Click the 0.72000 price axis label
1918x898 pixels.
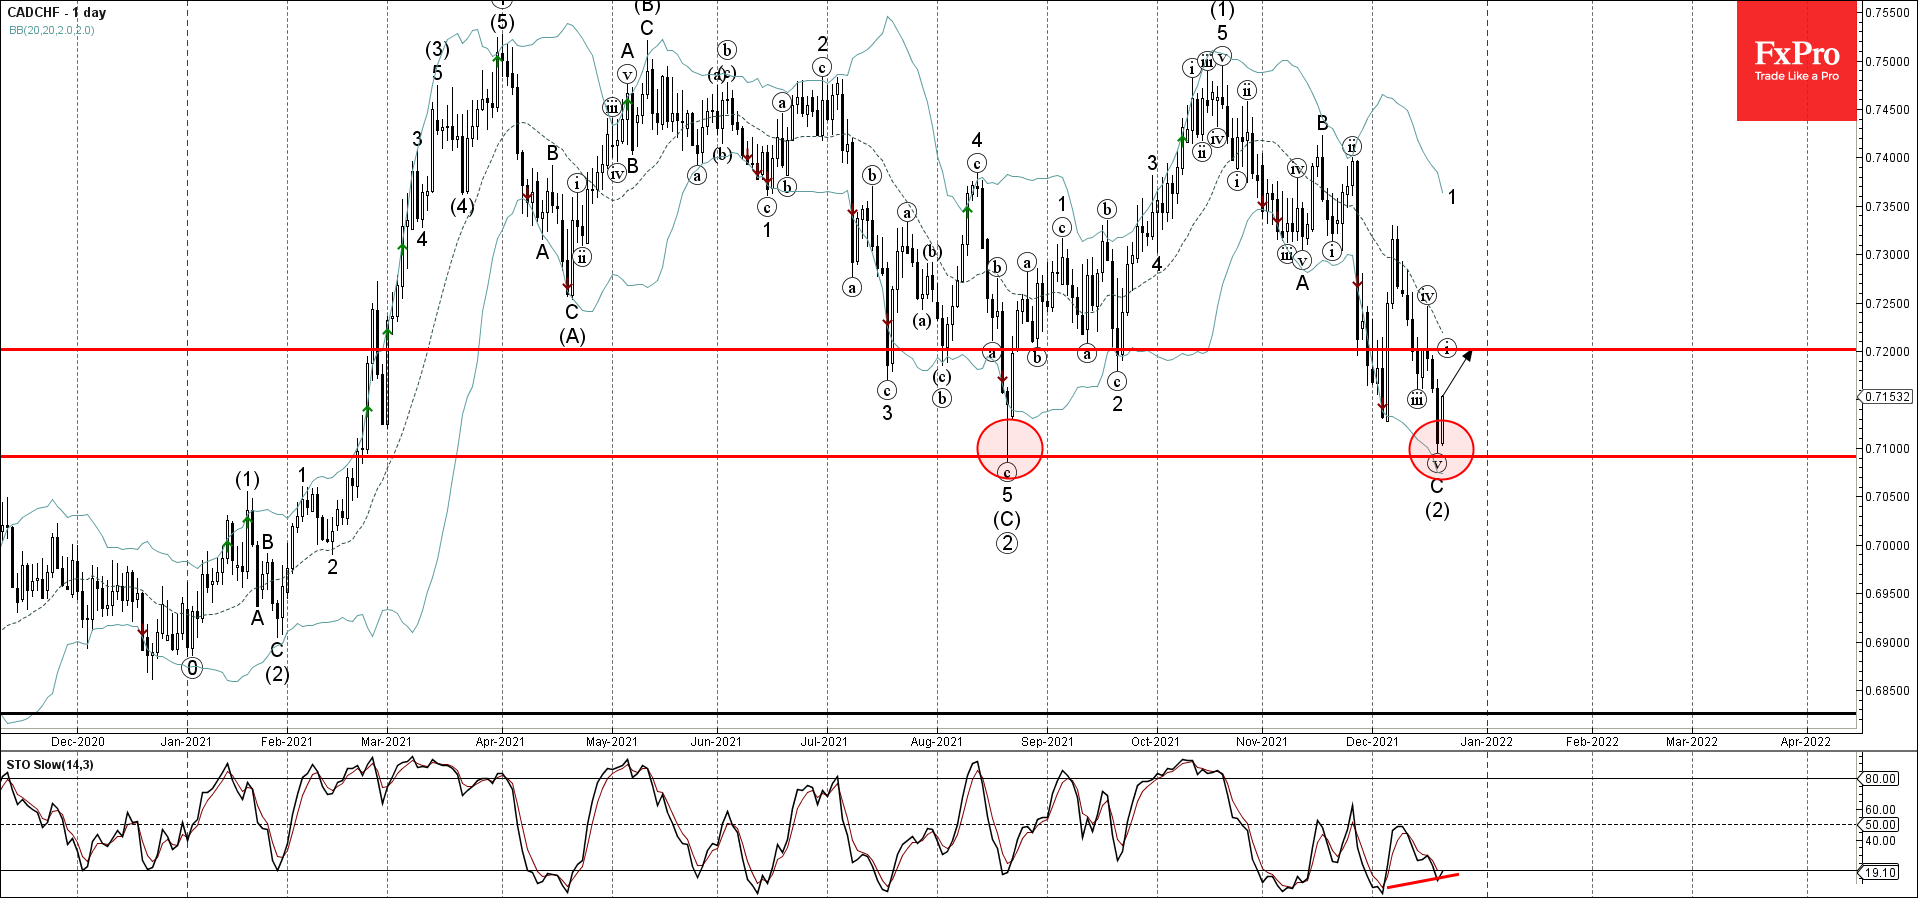click(x=1886, y=352)
